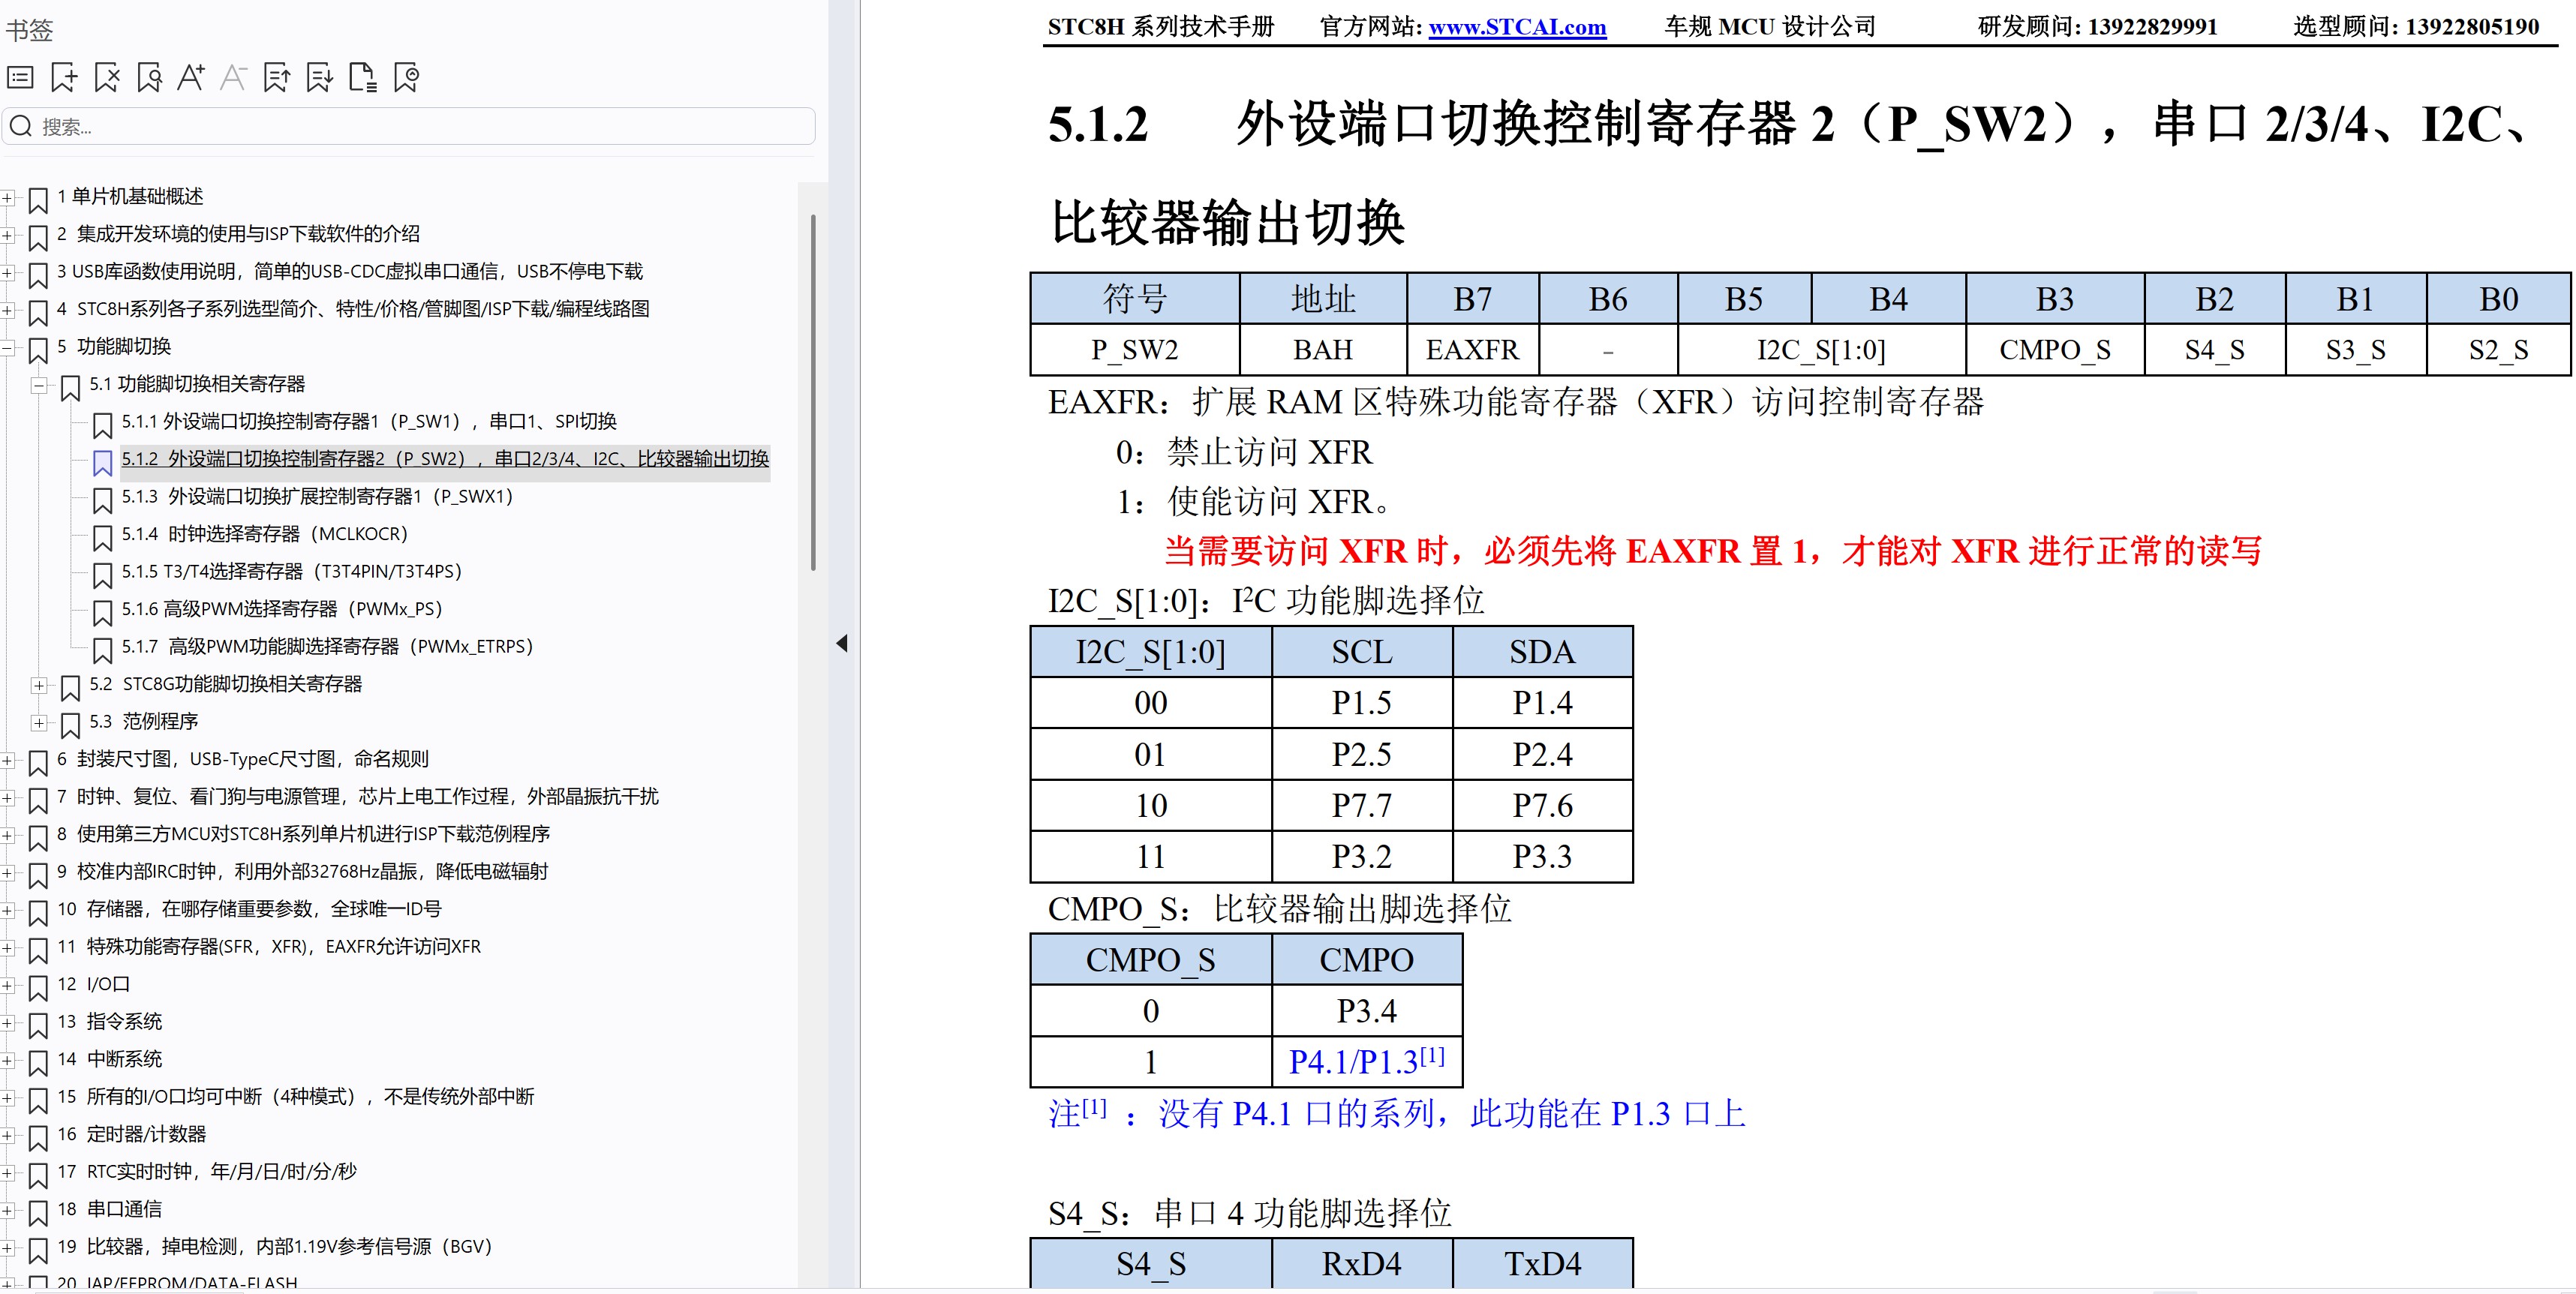Click the delete bookmark icon
This screenshot has height=1294, width=2576.
[x=107, y=77]
